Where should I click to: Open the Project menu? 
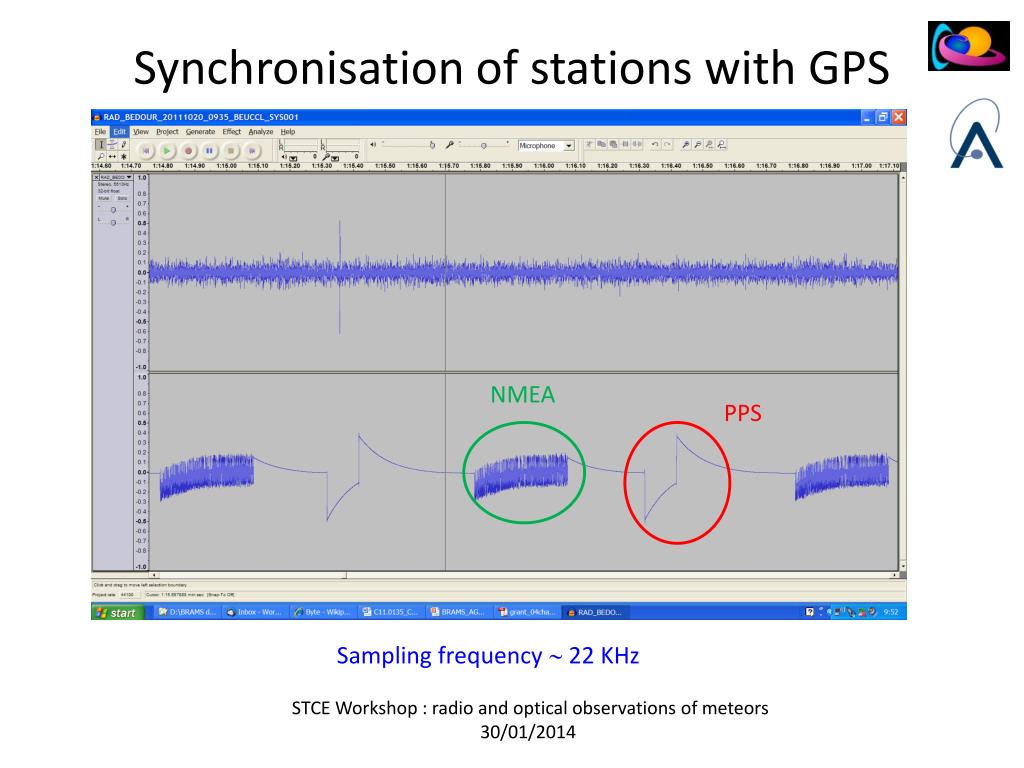click(167, 132)
